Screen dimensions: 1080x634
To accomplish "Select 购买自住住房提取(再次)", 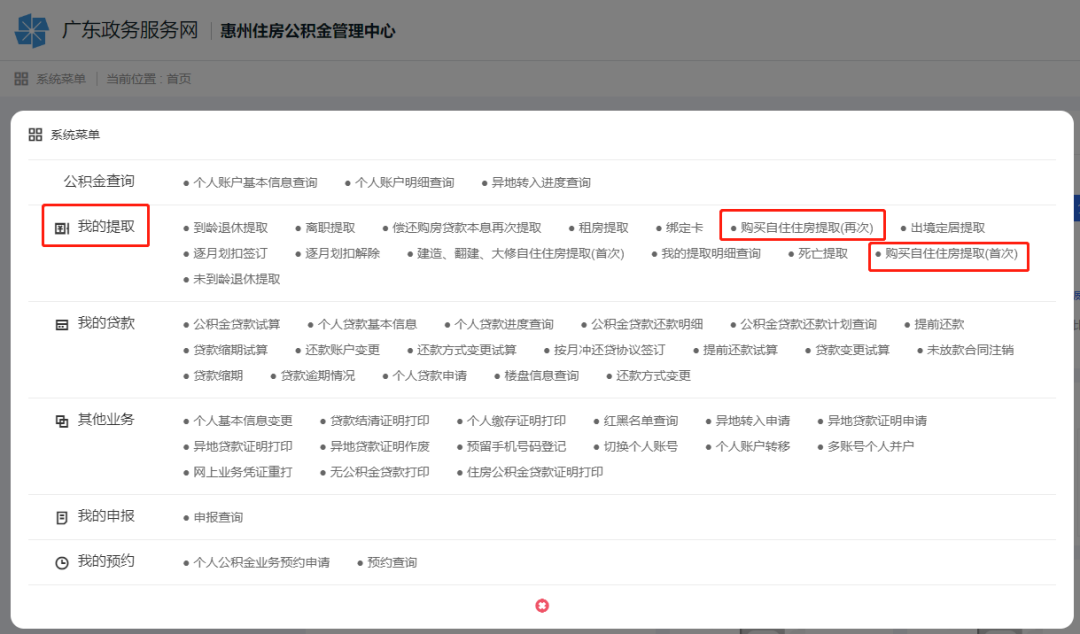I will coord(807,228).
